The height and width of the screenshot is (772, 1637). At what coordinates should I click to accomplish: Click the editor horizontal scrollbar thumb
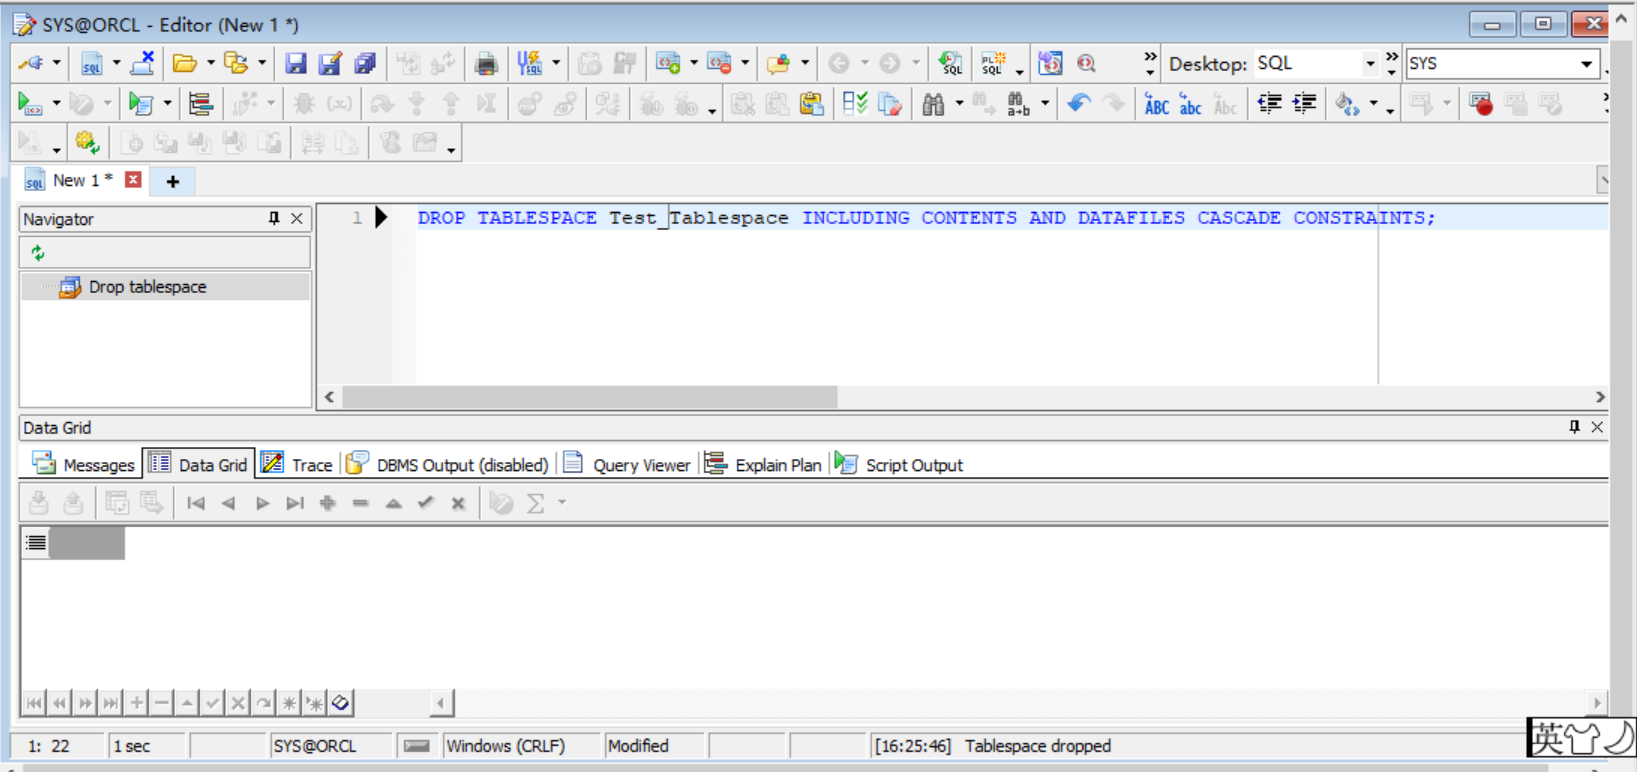589,397
